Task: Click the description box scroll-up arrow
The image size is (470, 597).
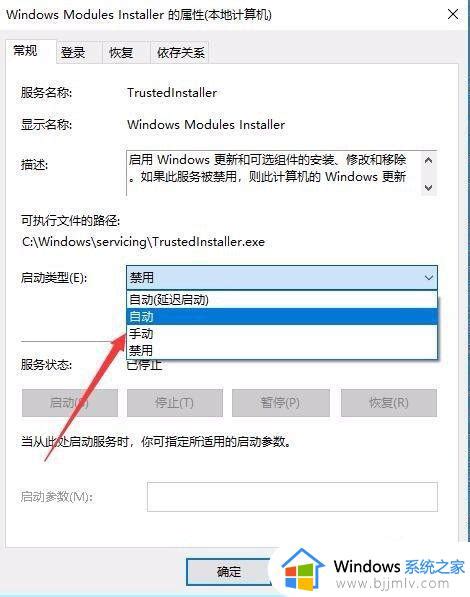Action: [428, 160]
